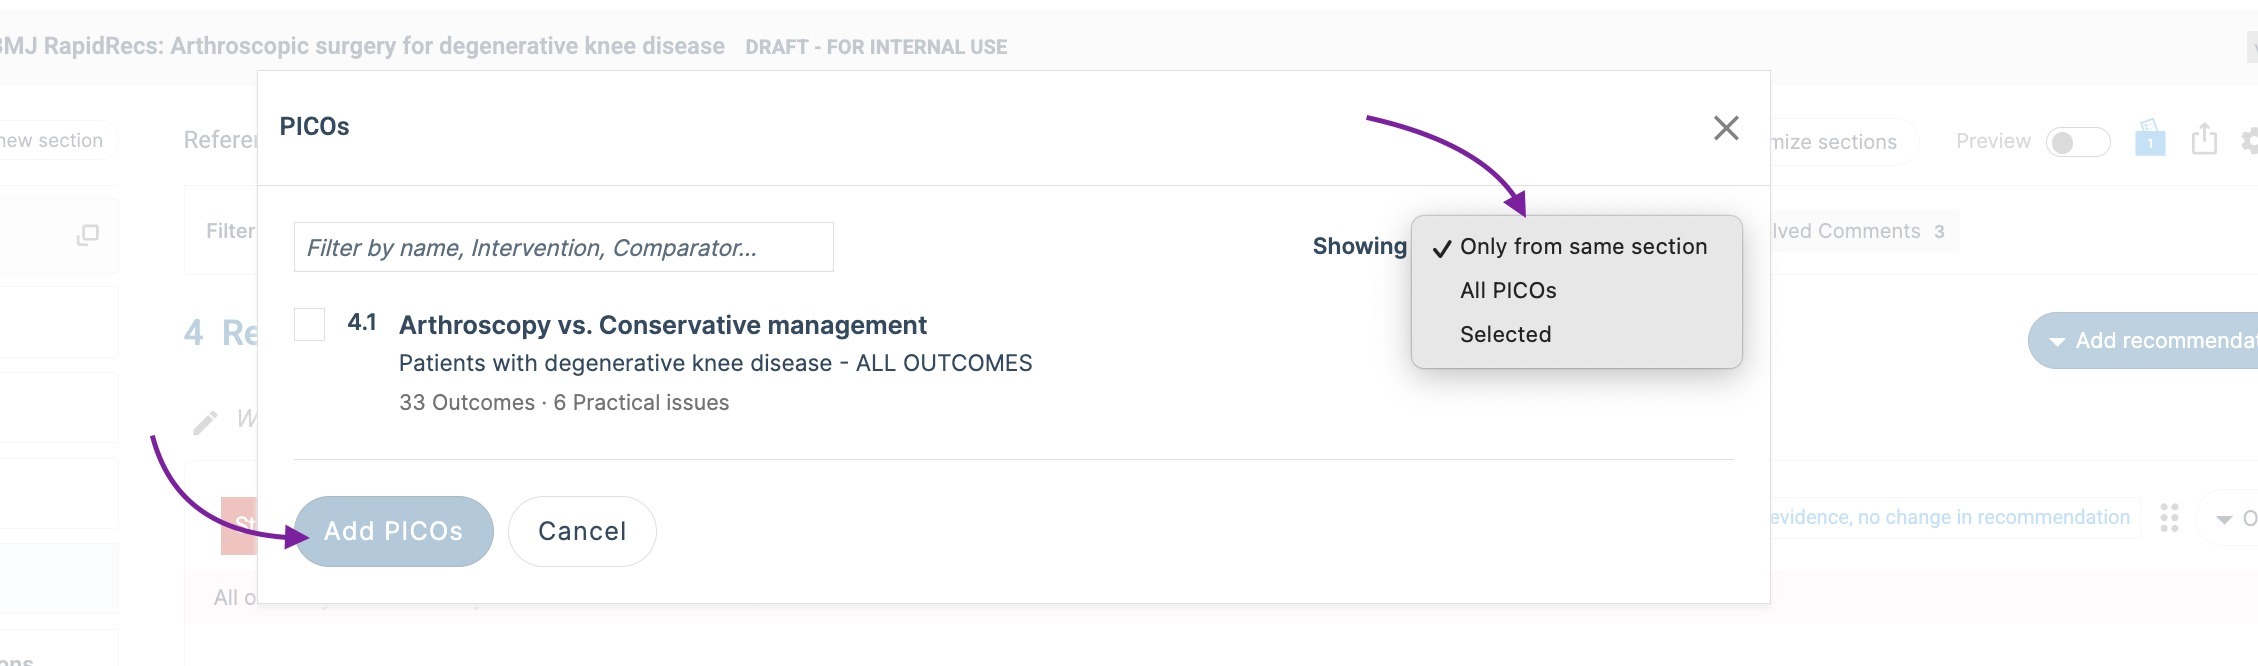The width and height of the screenshot is (2258, 666).
Task: Click the drag handle dots icon
Action: coord(2169,518)
